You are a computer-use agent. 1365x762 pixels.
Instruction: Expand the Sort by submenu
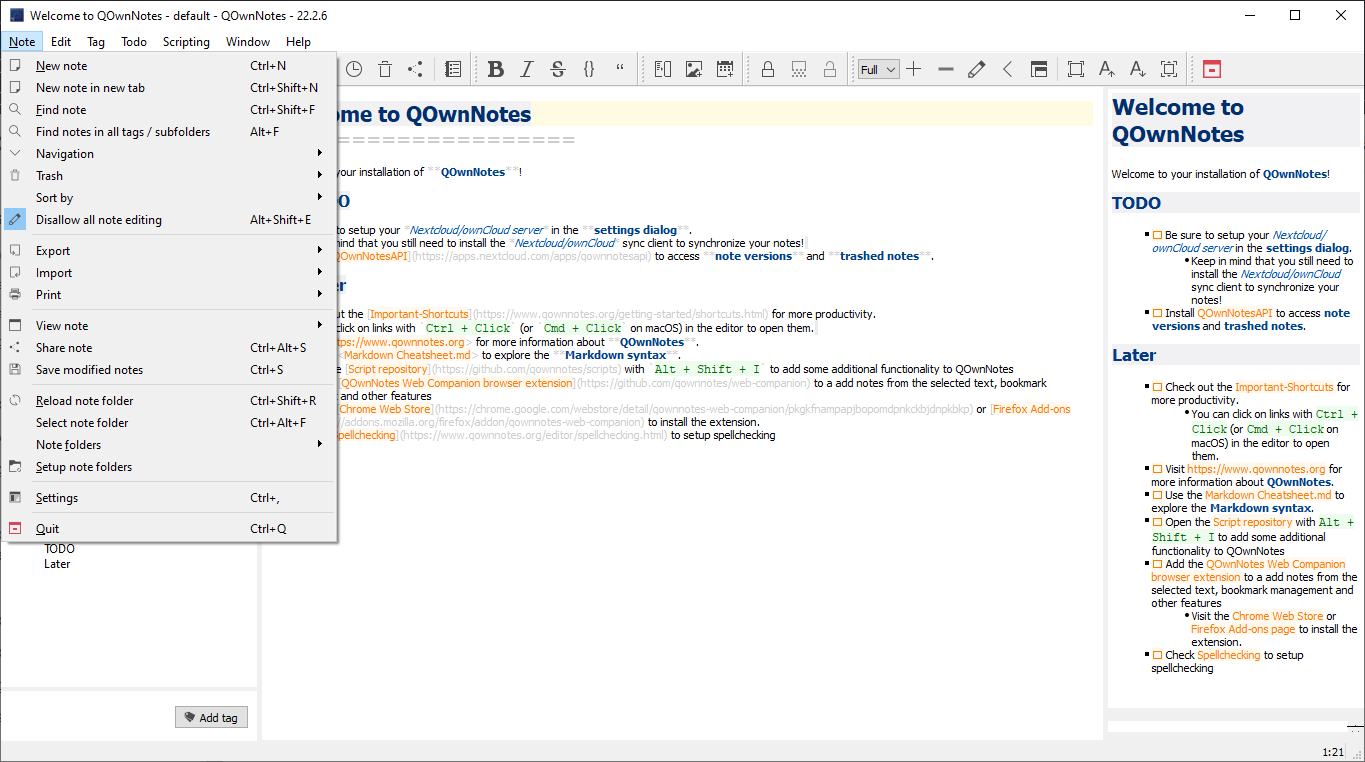tap(169, 198)
